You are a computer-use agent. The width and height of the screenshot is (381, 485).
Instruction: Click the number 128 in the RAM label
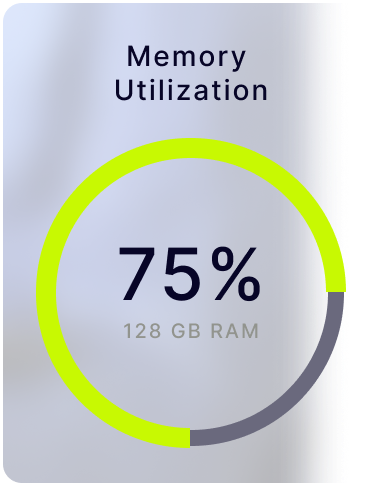(143, 331)
